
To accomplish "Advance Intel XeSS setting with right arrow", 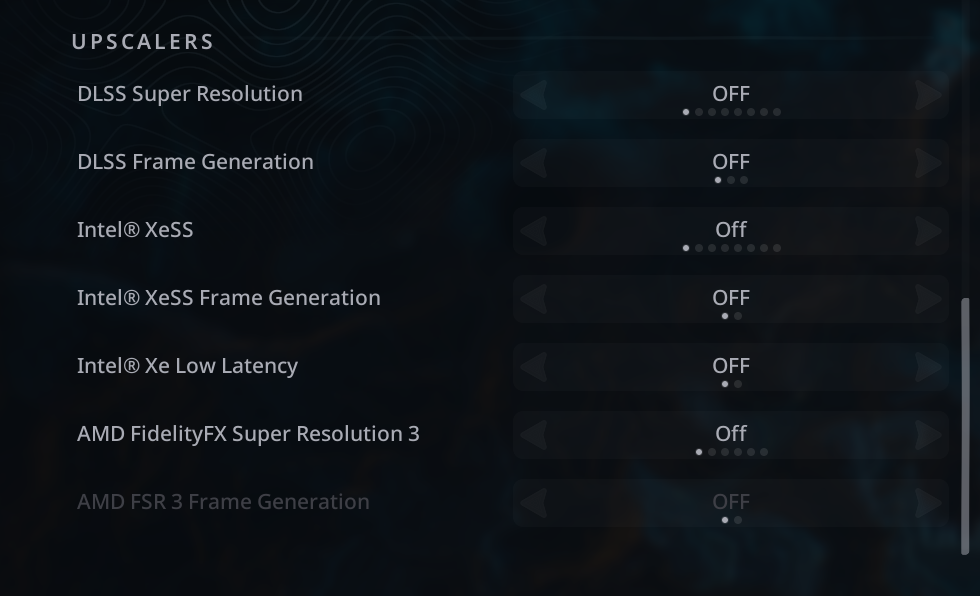I will pyautogui.click(x=928, y=231).
